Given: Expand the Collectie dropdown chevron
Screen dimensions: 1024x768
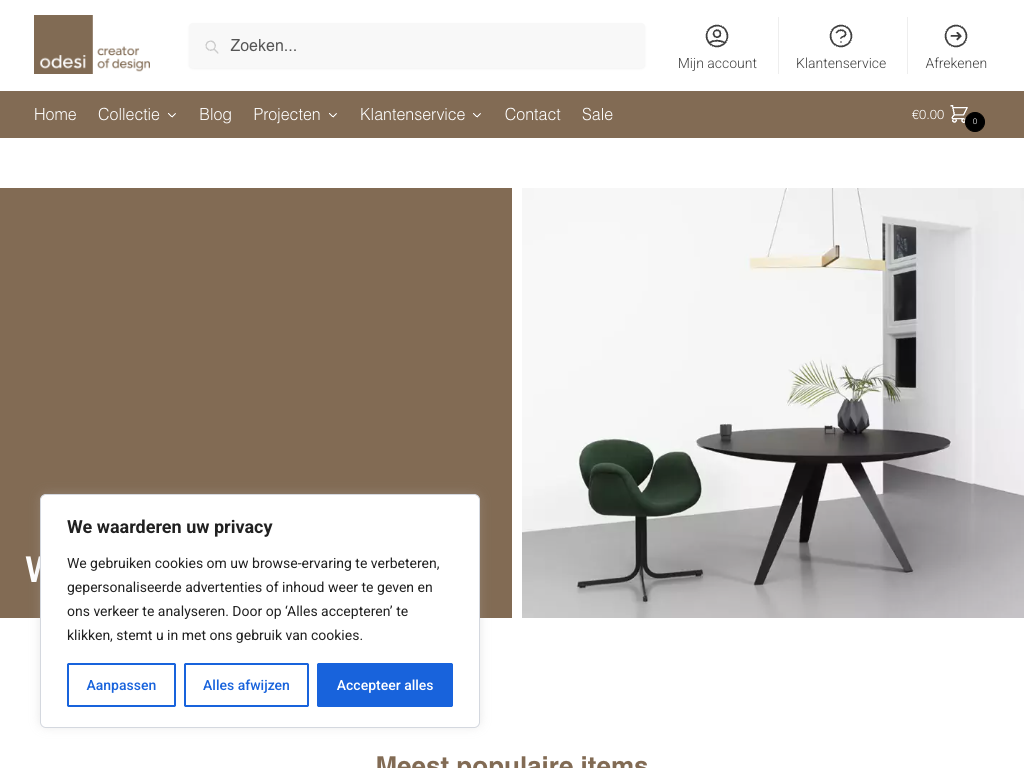Looking at the screenshot, I should 172,115.
